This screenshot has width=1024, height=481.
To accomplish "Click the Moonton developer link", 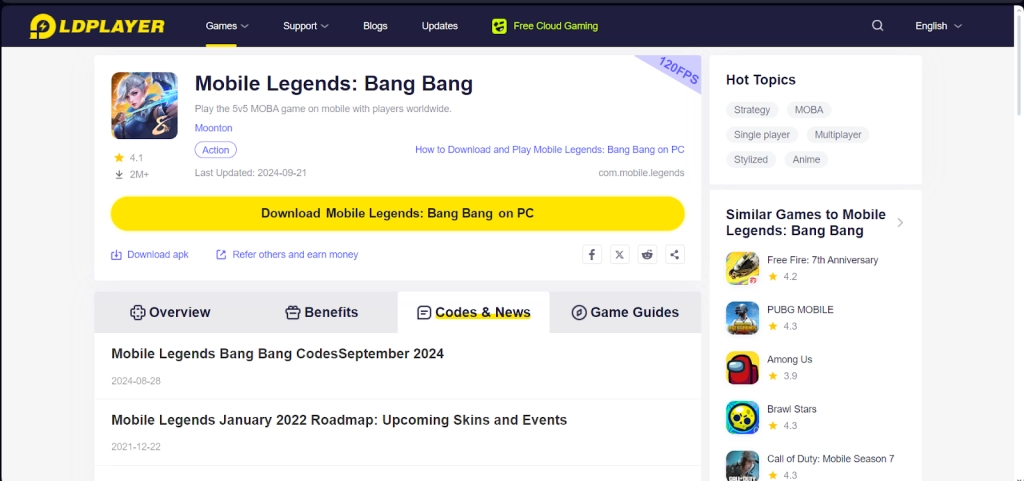I will click(214, 128).
